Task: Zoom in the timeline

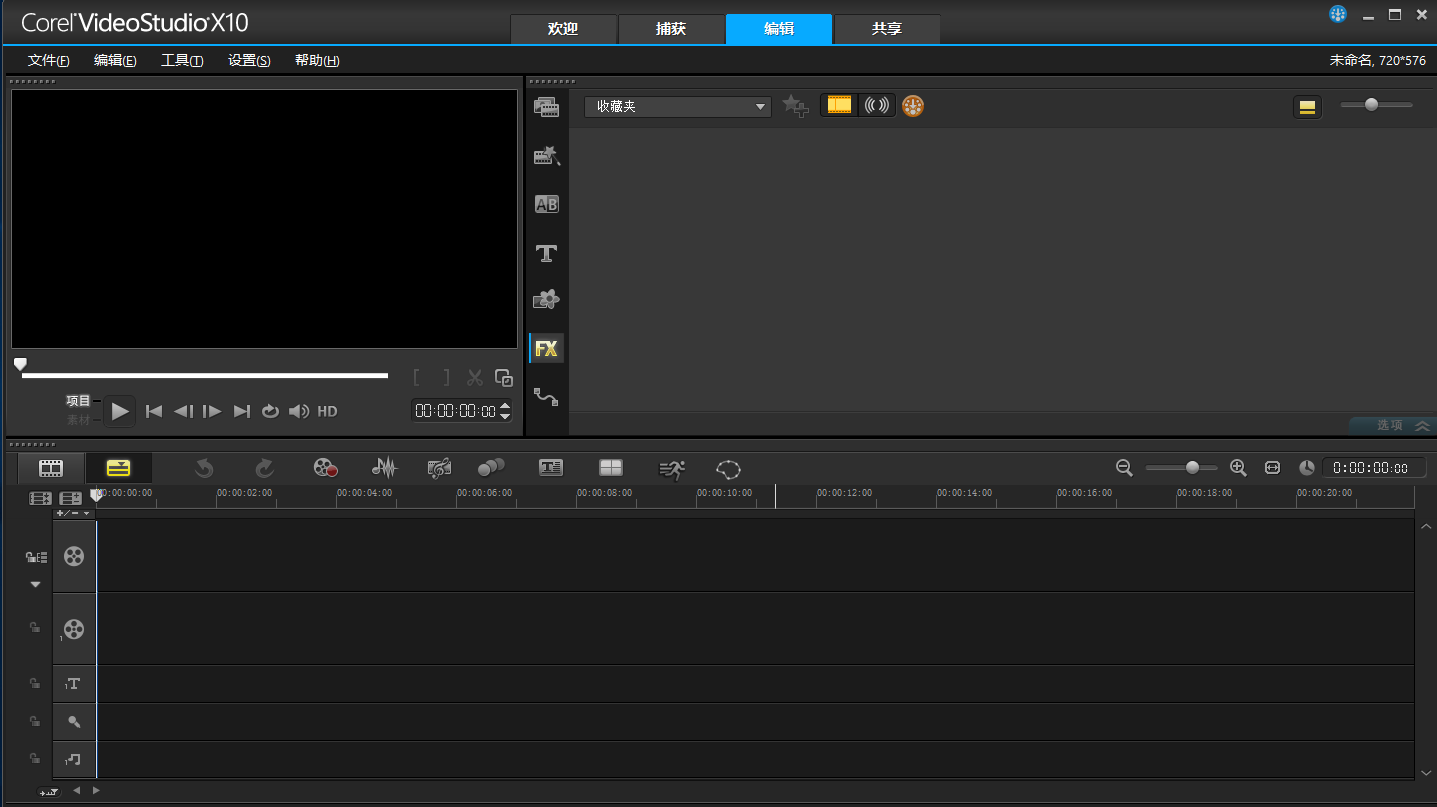Action: coord(1238,467)
